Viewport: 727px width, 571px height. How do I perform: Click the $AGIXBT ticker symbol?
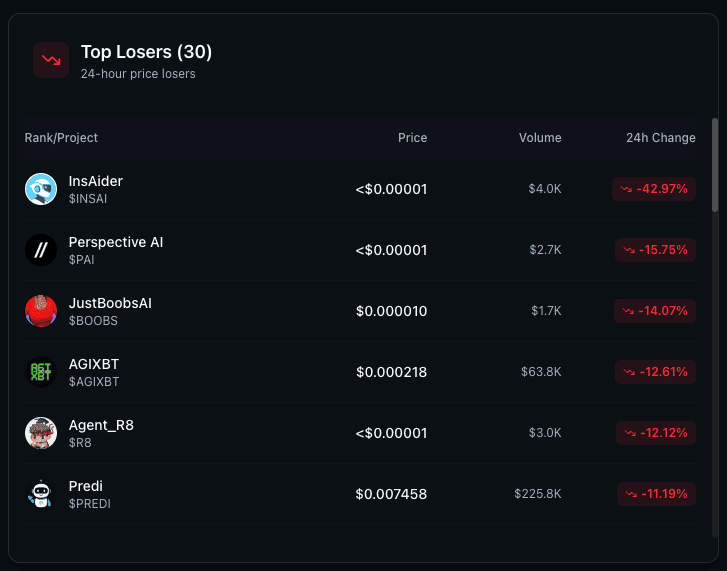coord(94,382)
